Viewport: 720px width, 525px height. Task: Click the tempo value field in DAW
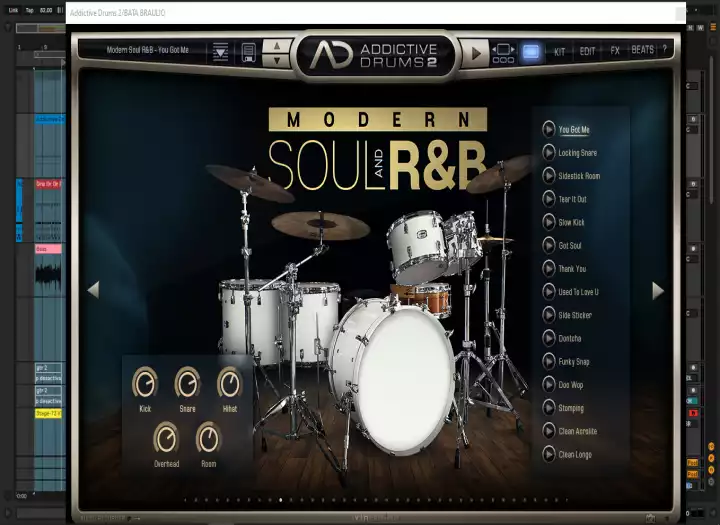[x=46, y=10]
